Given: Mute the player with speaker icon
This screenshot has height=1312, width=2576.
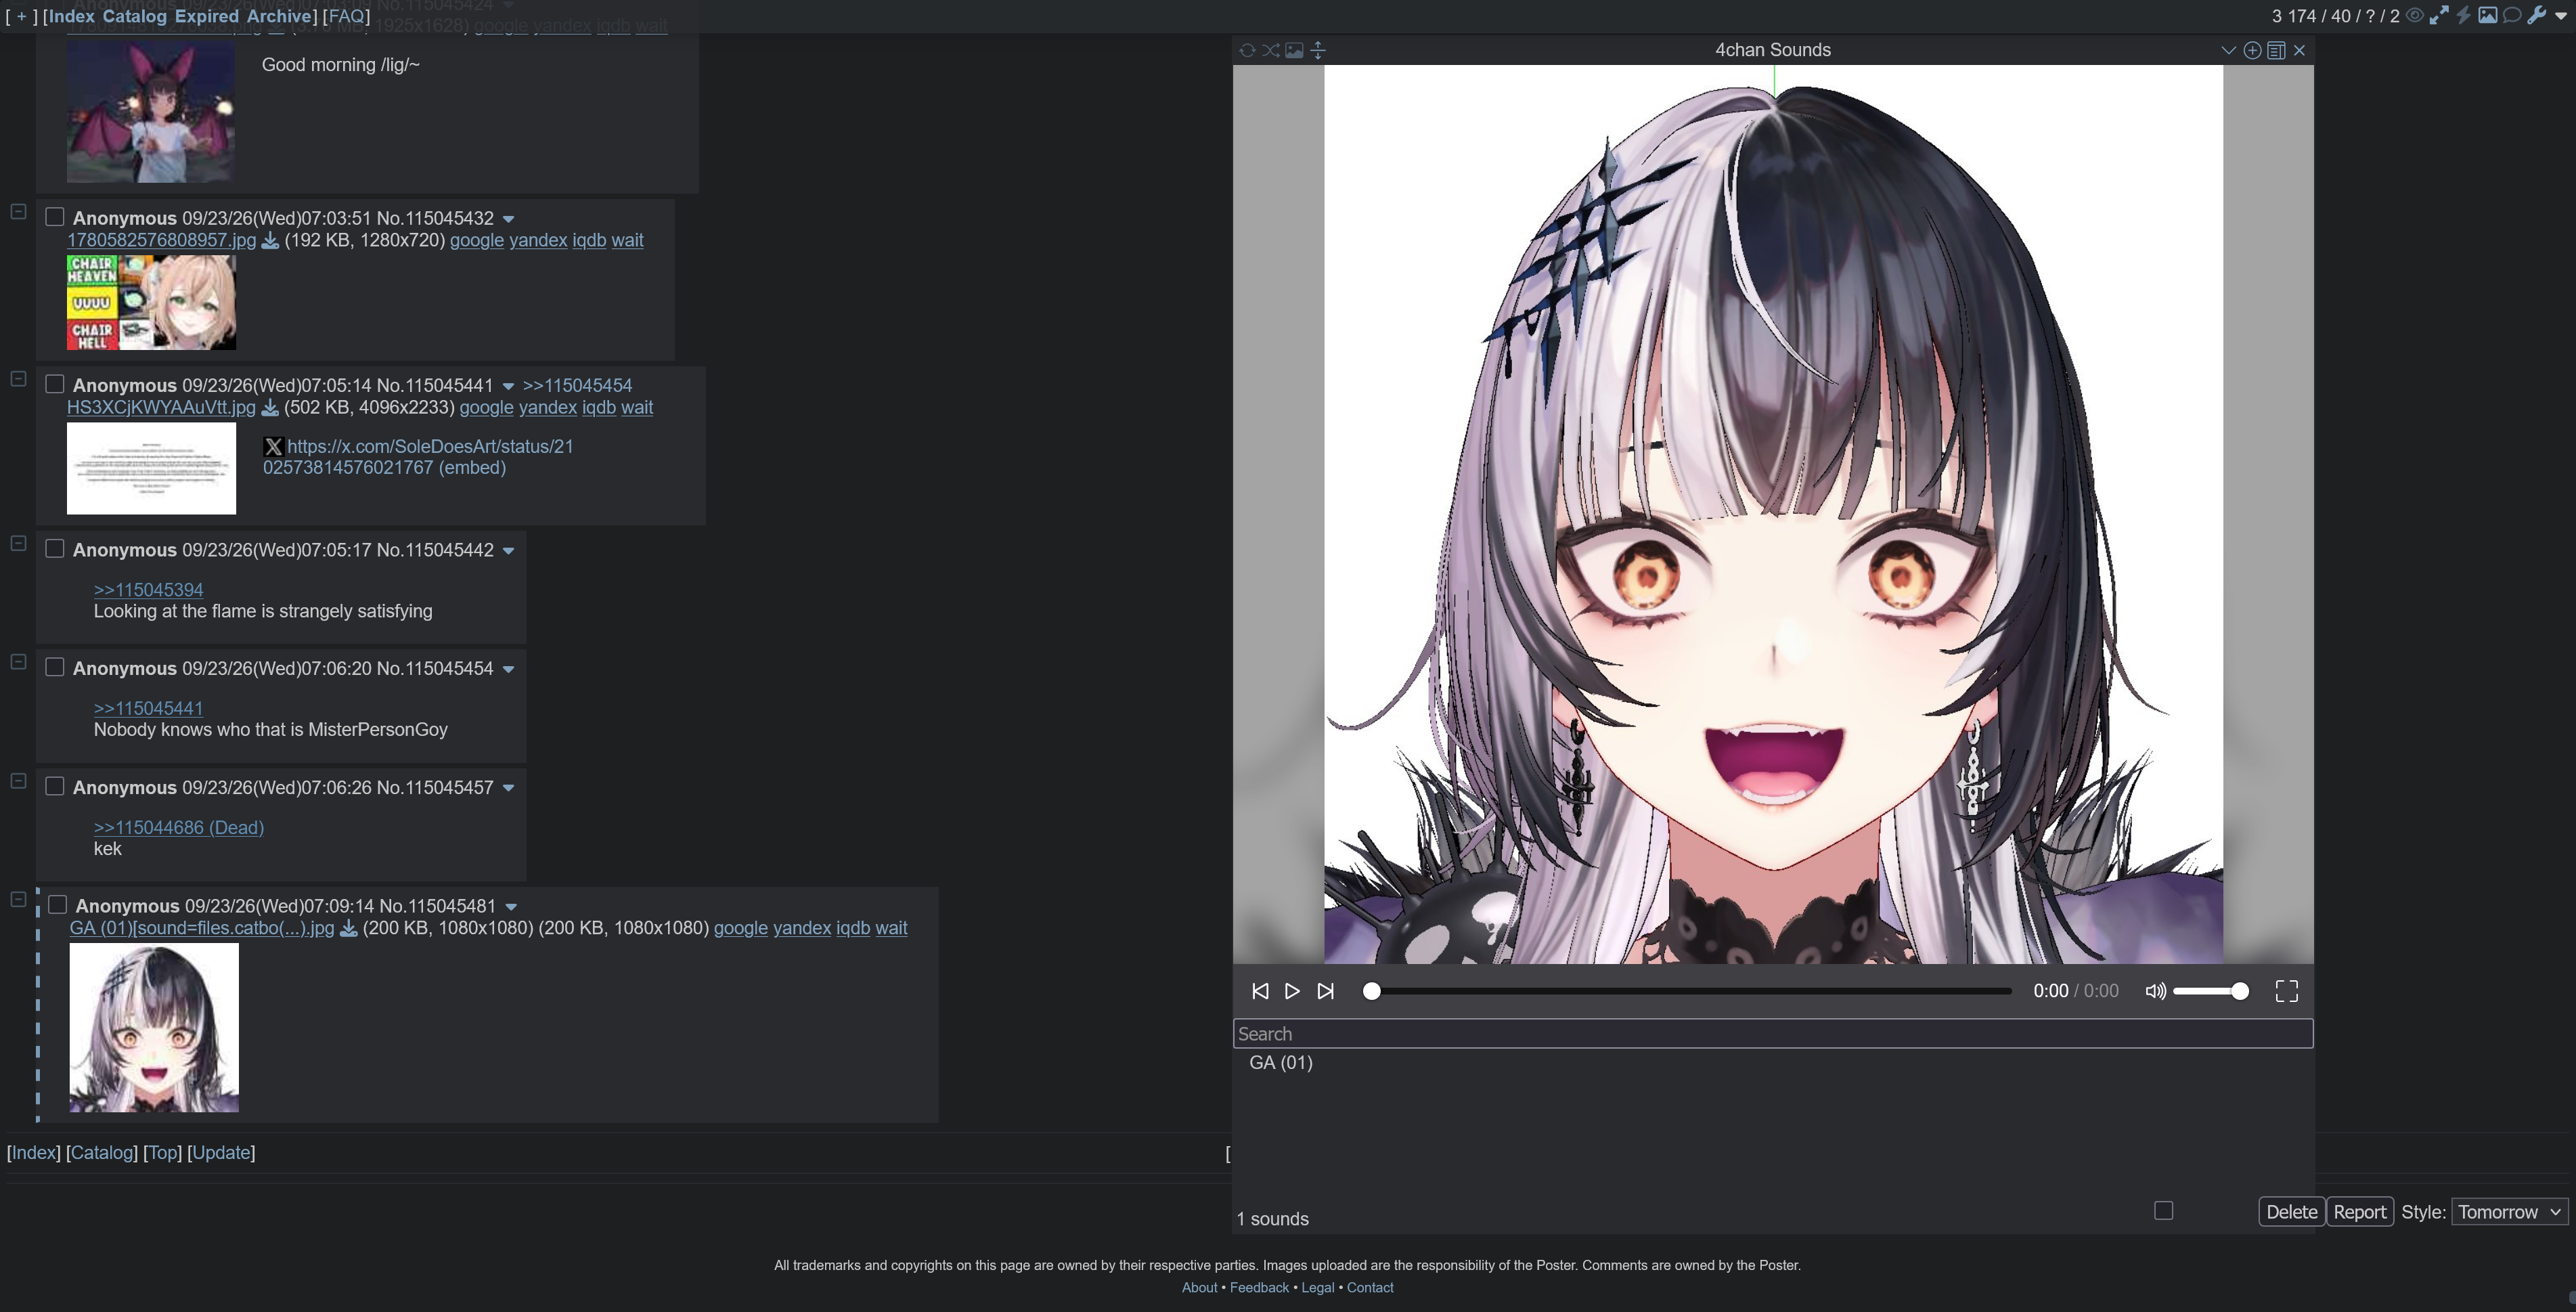Looking at the screenshot, I should point(2155,991).
